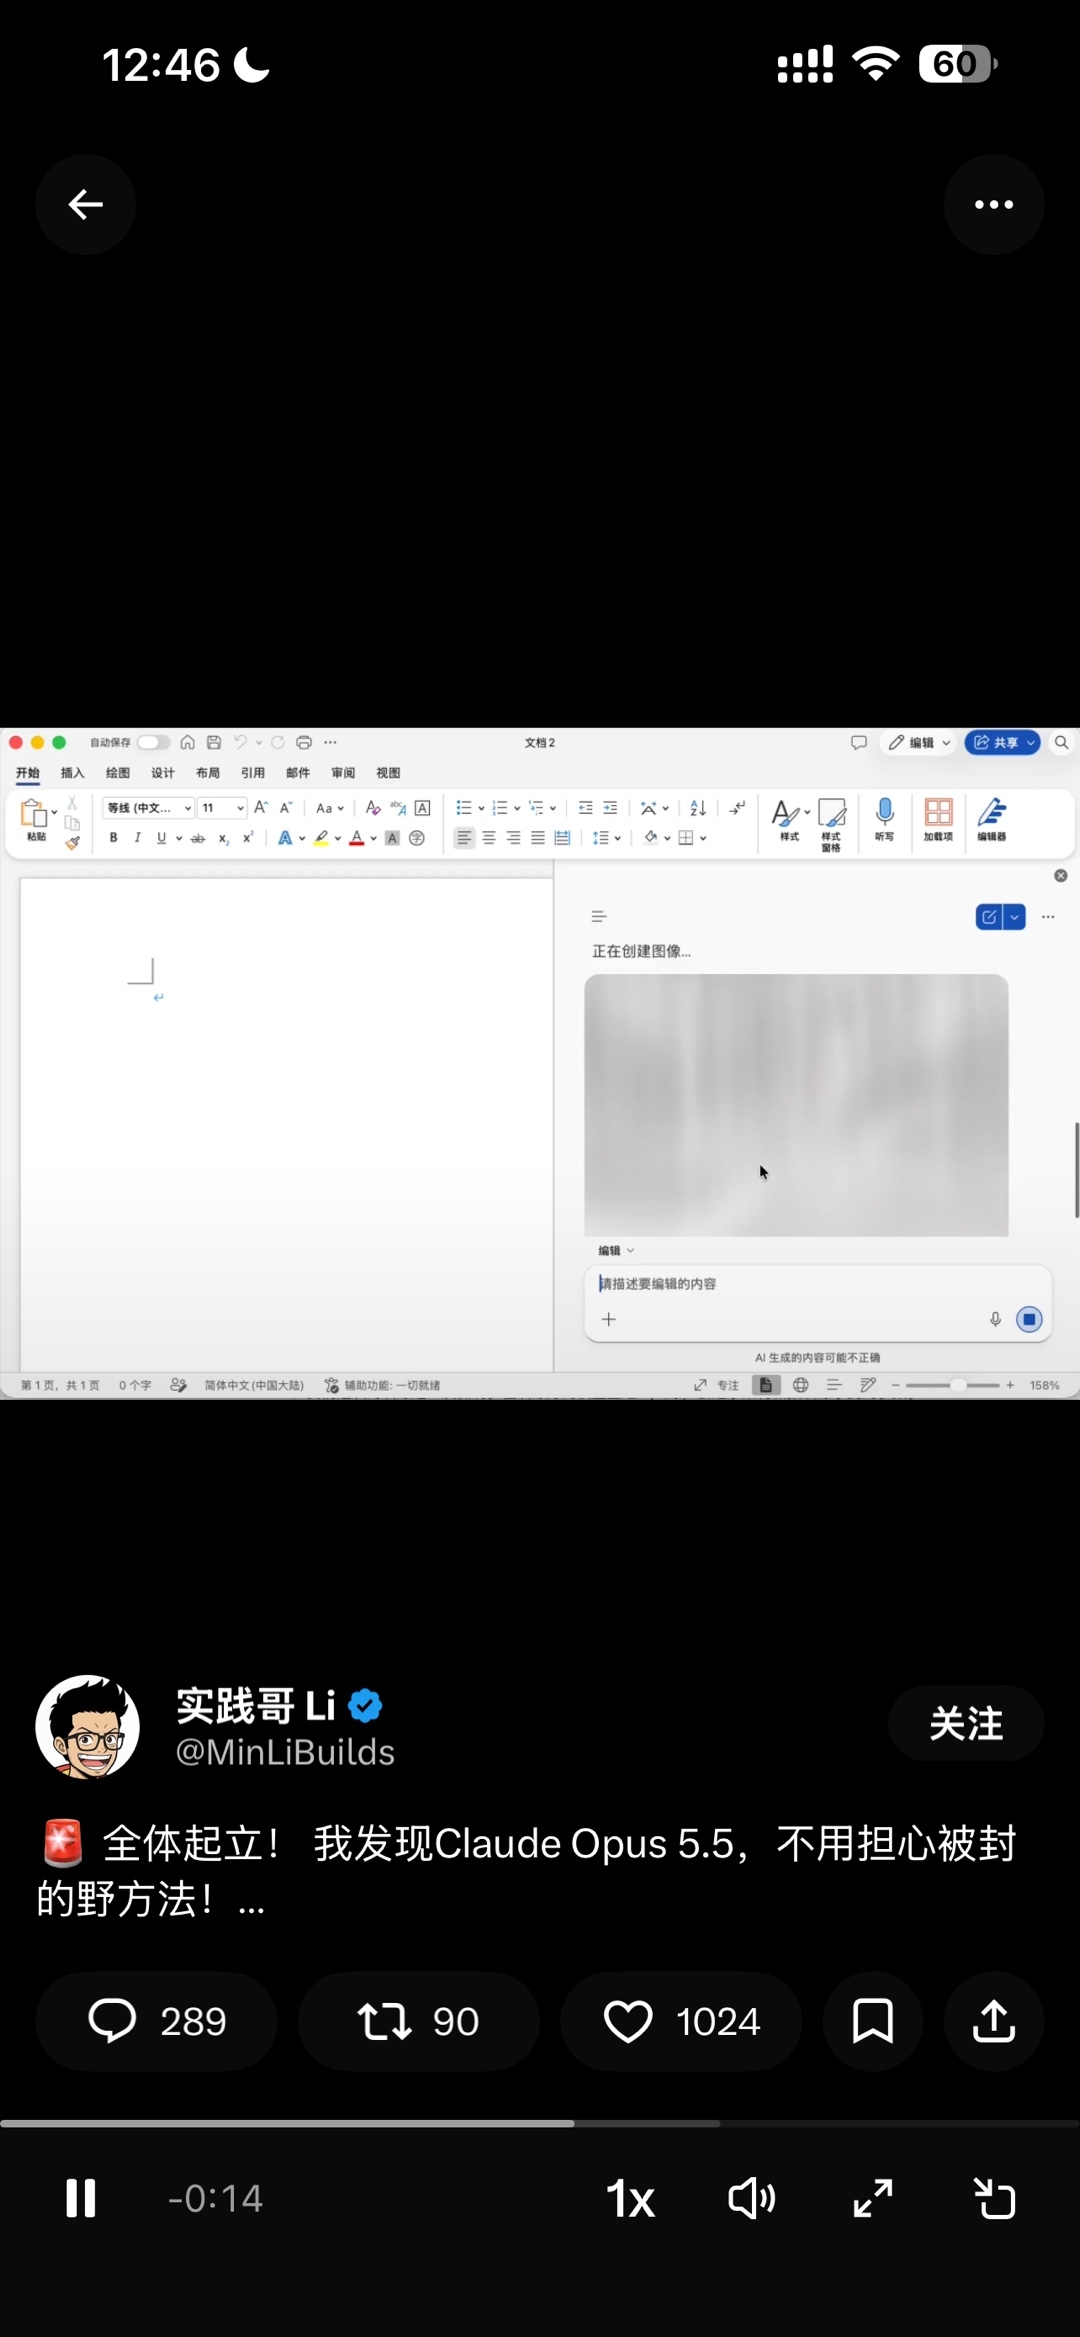Repost the tweet with 90 reposts
1080x2337 pixels.
click(x=419, y=2021)
